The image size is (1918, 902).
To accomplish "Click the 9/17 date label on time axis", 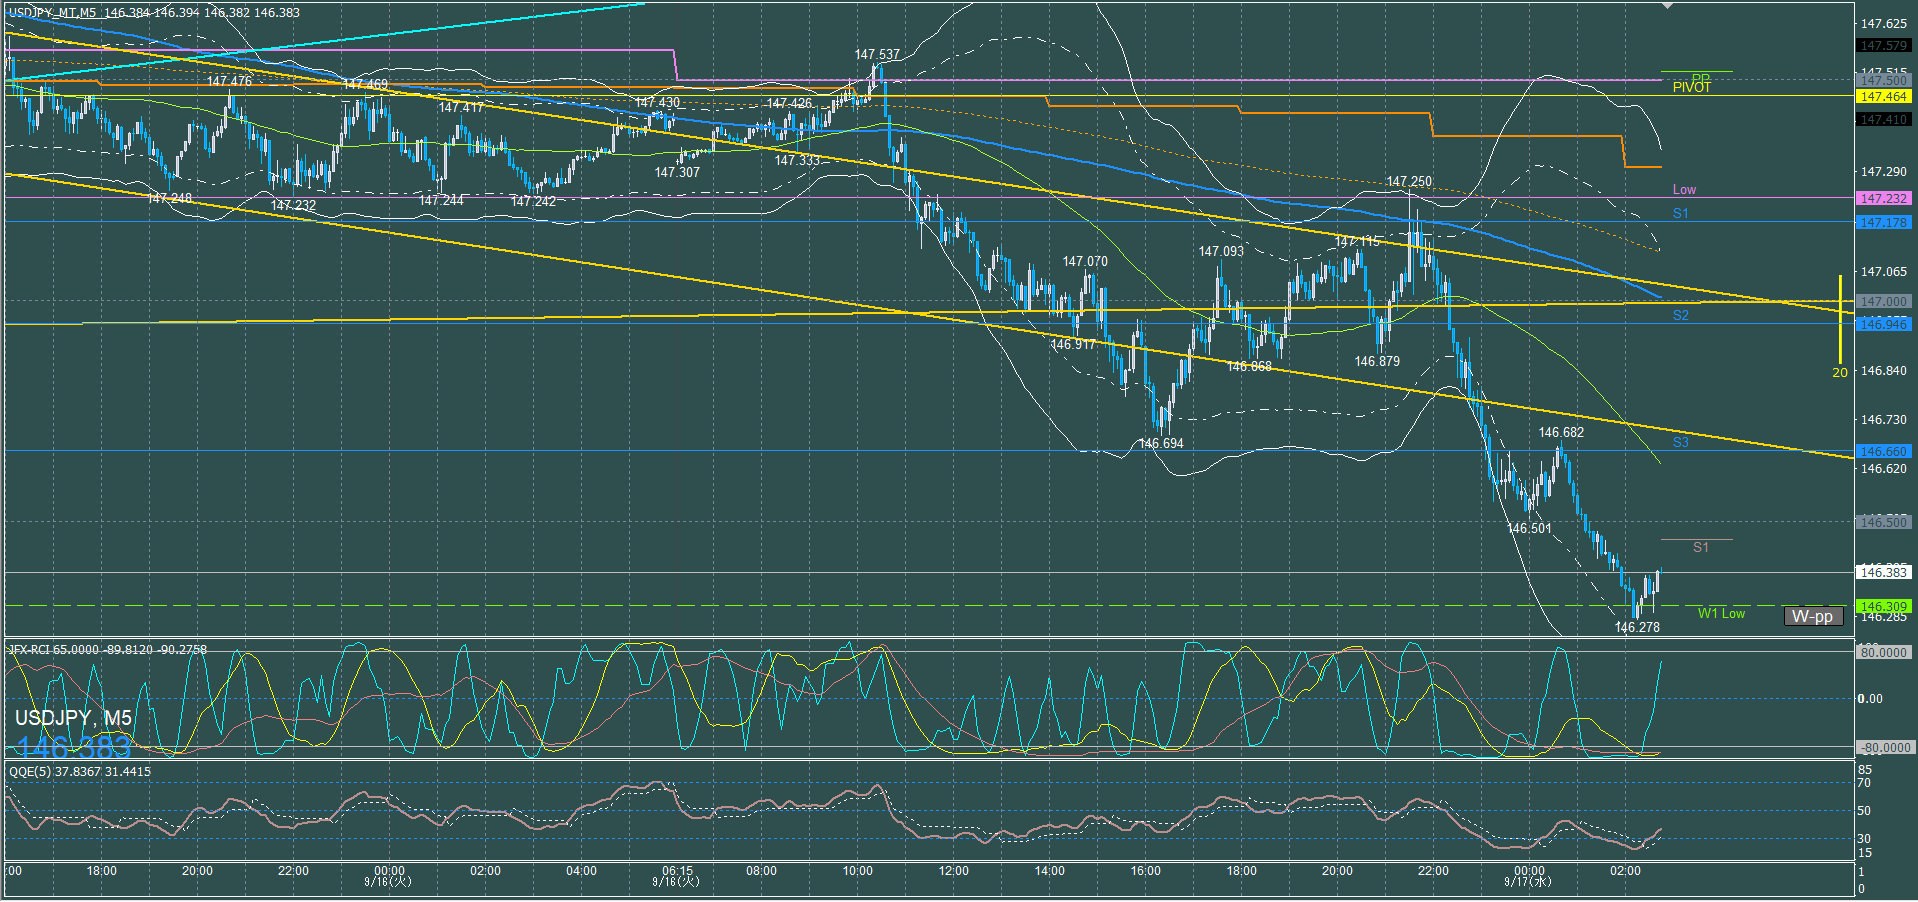I will point(1528,882).
